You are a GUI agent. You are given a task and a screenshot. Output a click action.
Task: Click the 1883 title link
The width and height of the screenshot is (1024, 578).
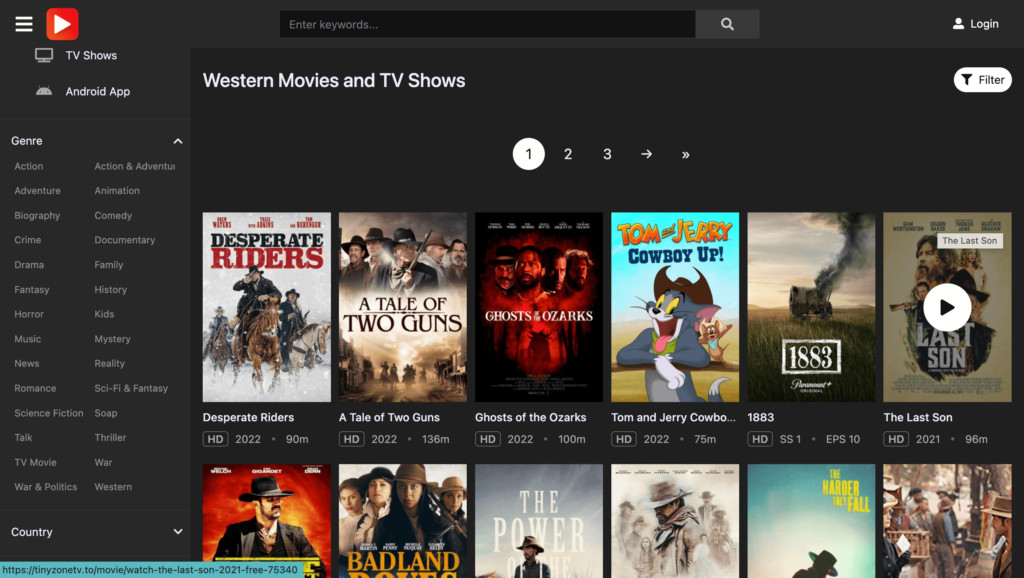tap(760, 417)
